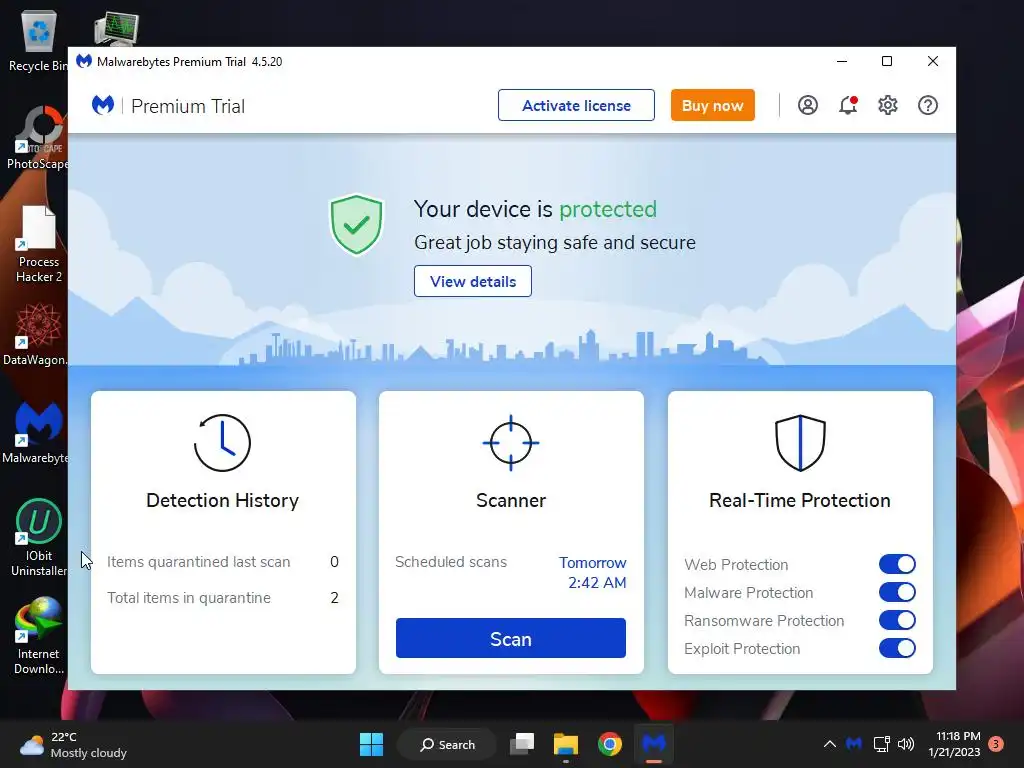This screenshot has width=1024, height=768.
Task: Click the Real-Time Protection shield icon
Action: (x=800, y=443)
